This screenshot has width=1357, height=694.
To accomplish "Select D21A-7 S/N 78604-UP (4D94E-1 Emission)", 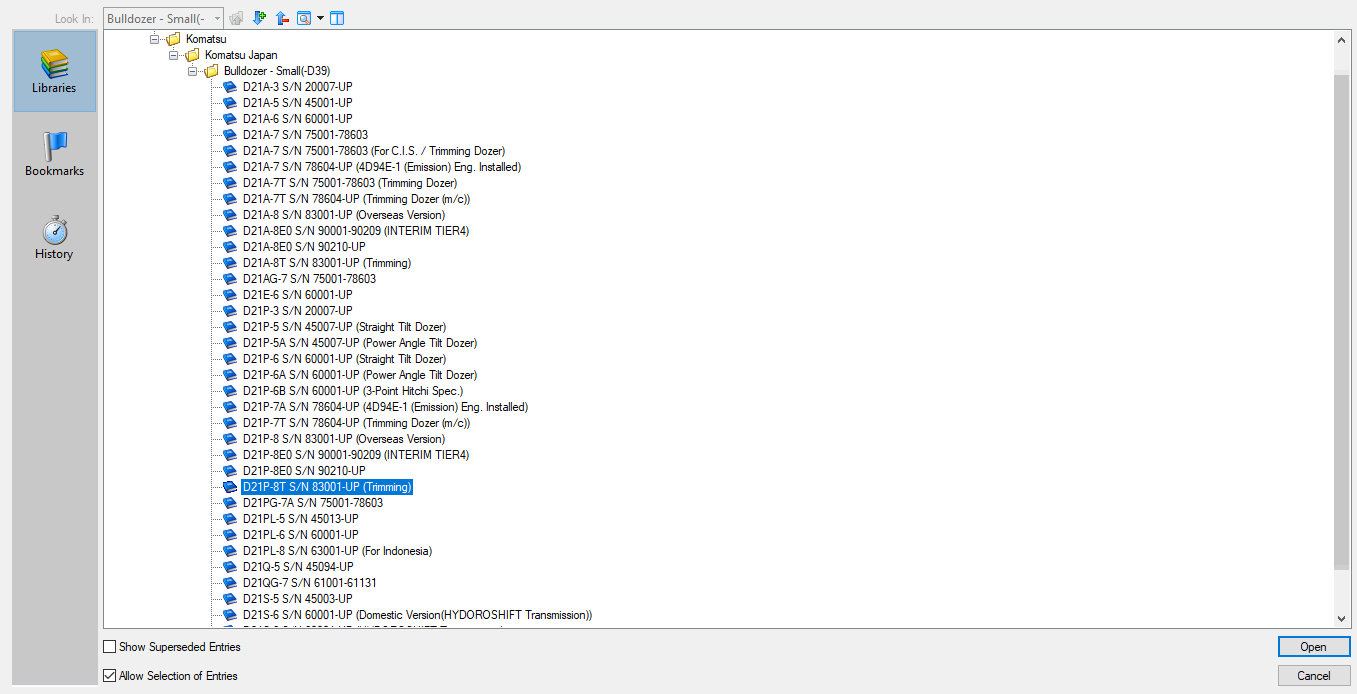I will tap(381, 167).
